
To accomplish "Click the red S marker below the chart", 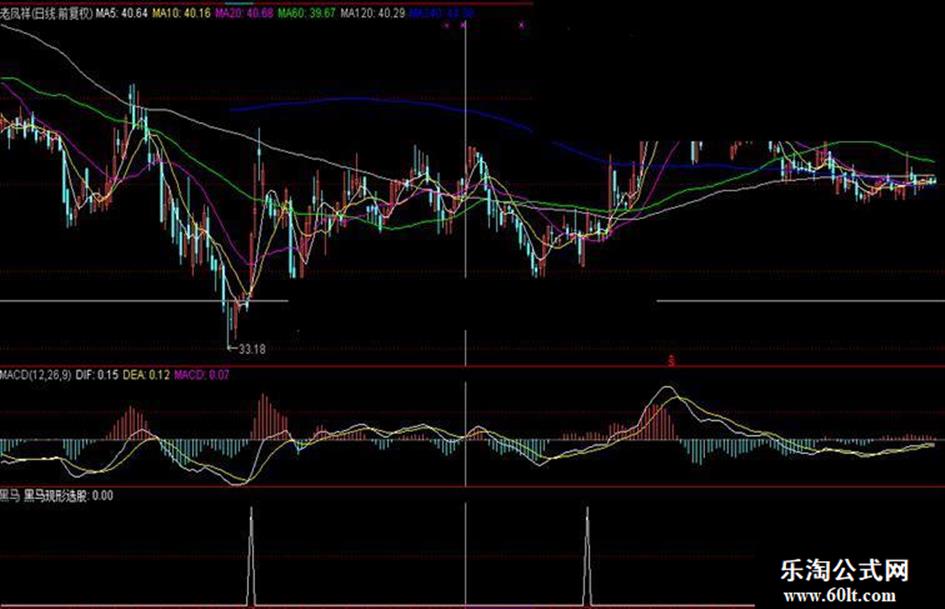I will point(671,361).
